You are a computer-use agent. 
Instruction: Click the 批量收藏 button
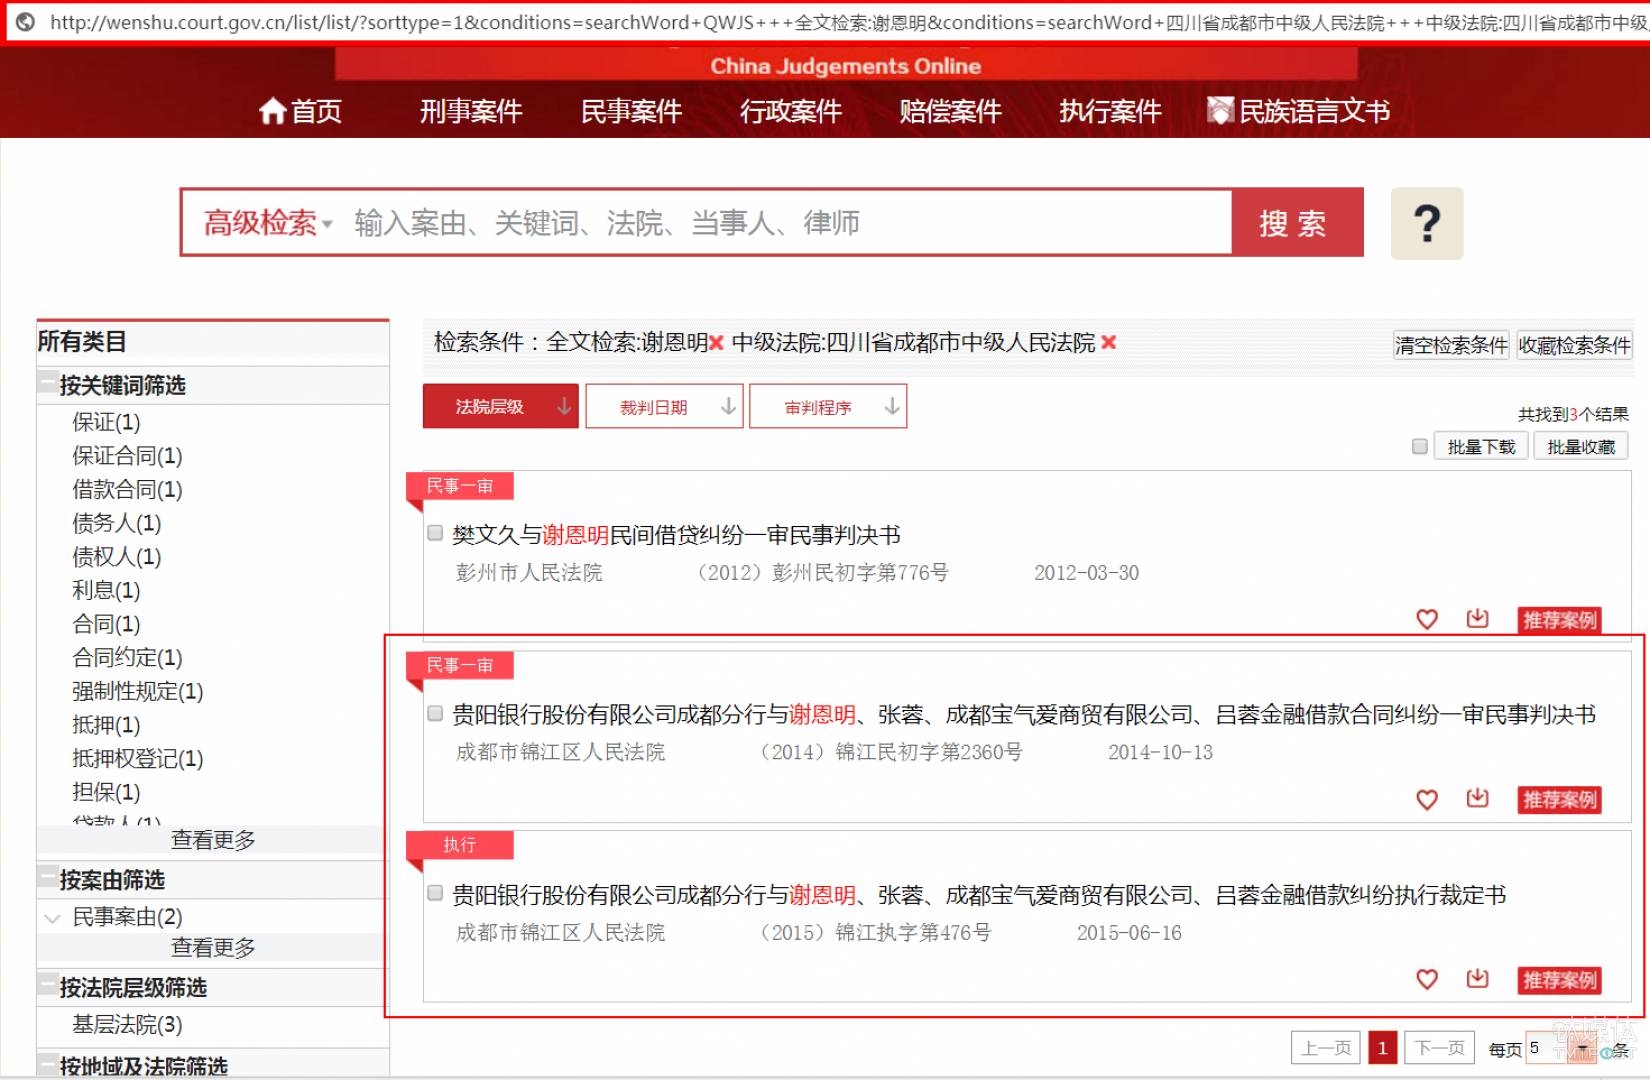click(x=1581, y=446)
